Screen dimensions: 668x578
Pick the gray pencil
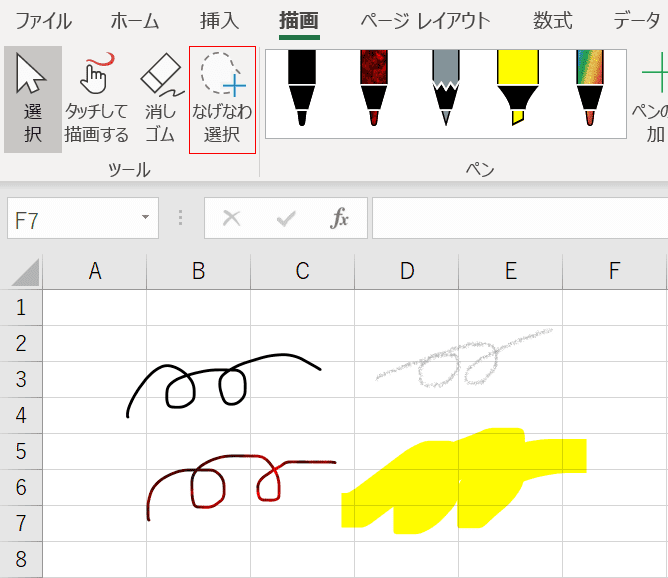[446, 88]
